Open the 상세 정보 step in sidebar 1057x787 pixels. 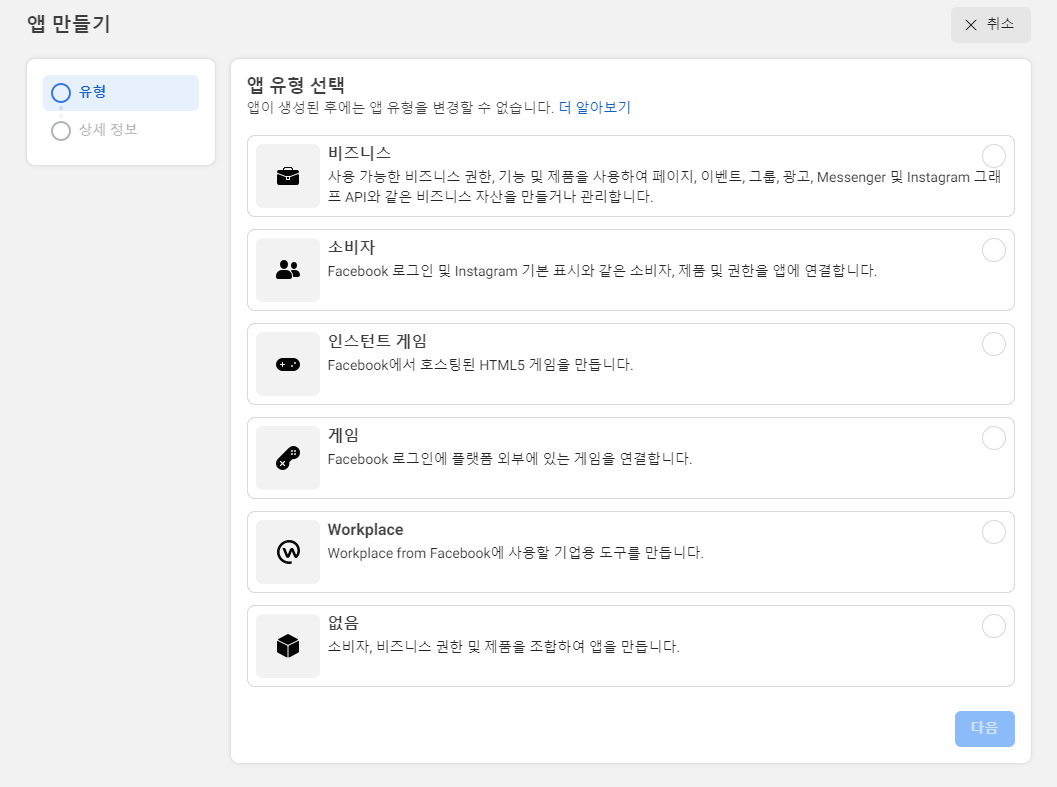point(121,129)
